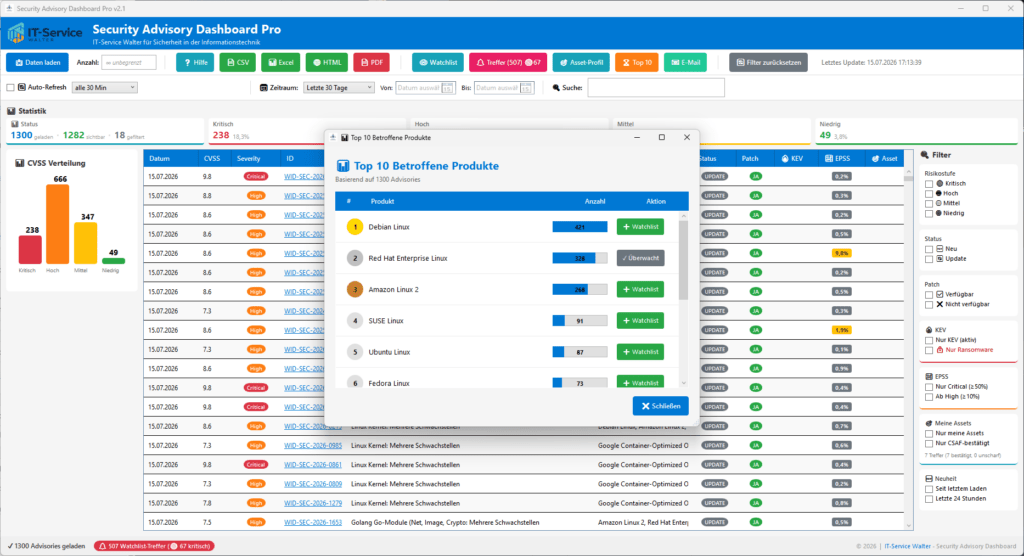Click the Treffer (507) alert button
Screen dimensions: 1024x556
coord(508,63)
